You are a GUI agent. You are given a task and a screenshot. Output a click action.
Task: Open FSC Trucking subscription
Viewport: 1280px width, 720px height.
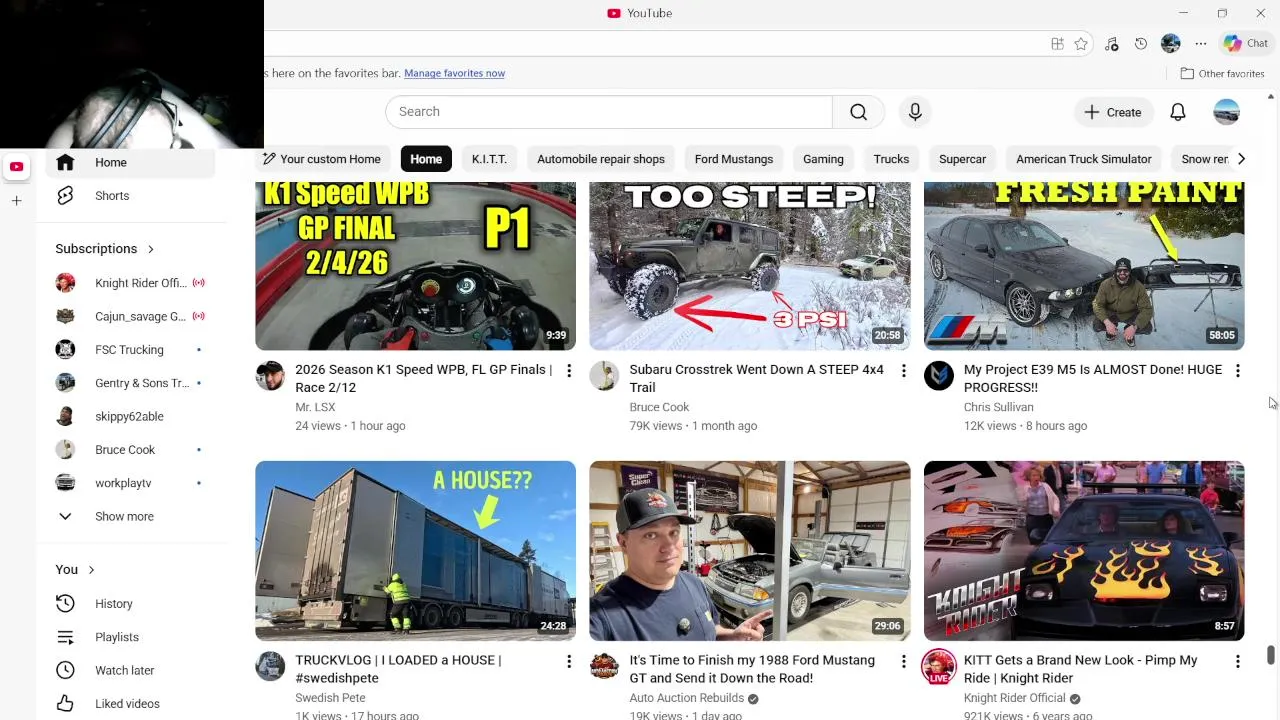pos(130,350)
